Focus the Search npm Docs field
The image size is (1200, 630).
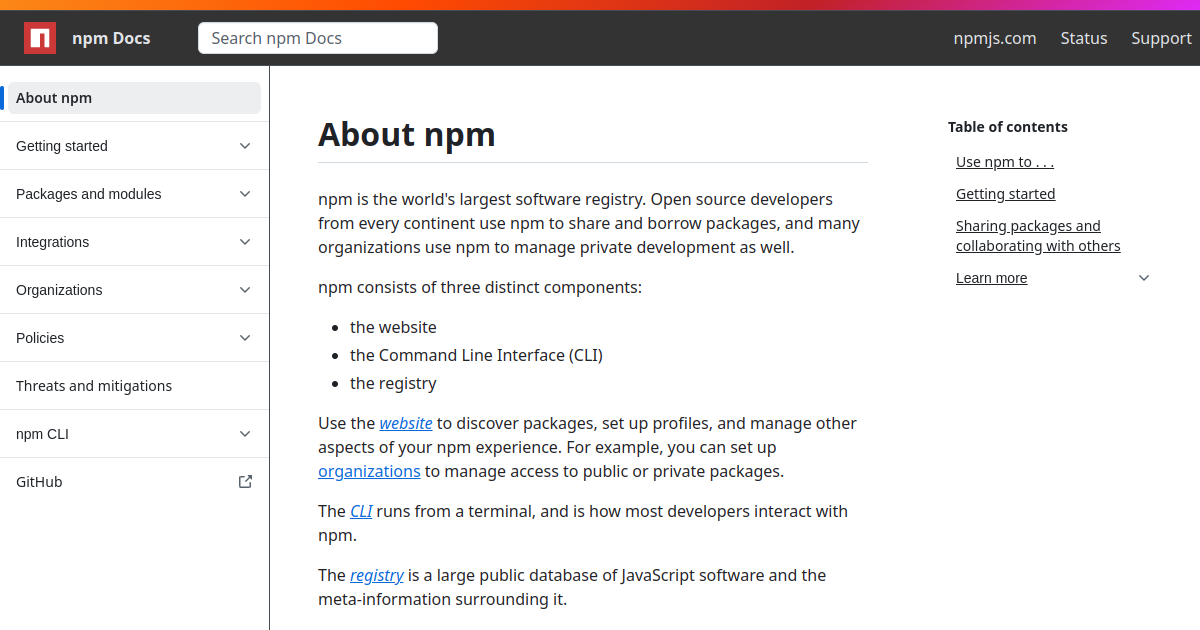pyautogui.click(x=318, y=38)
